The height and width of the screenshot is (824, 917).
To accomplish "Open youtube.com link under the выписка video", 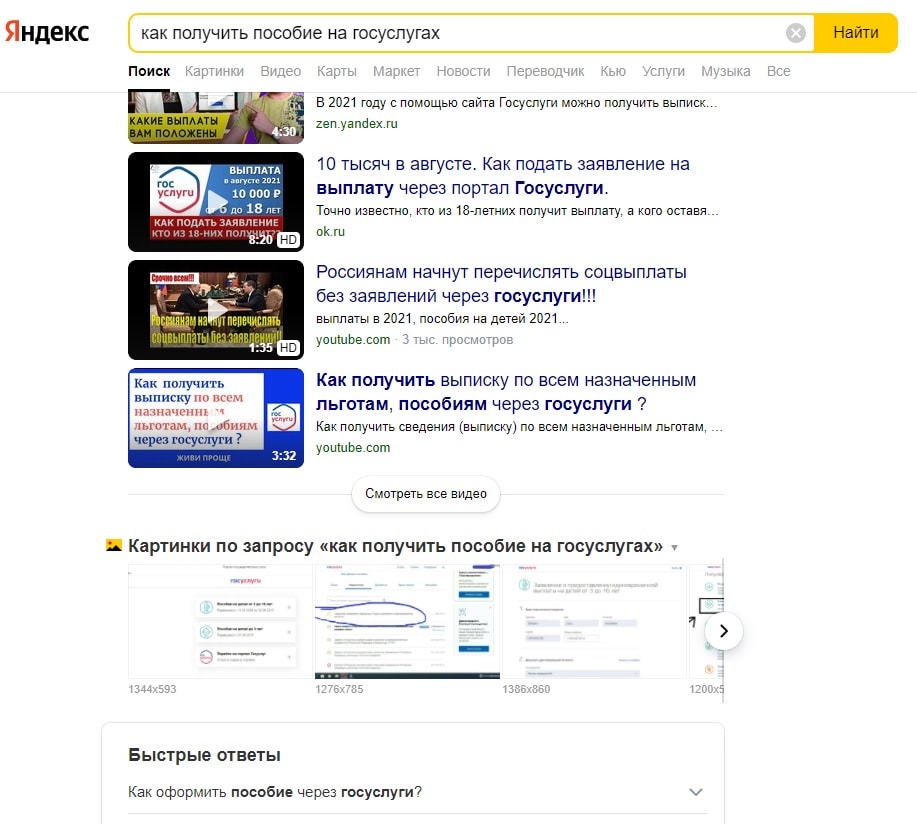I will [353, 447].
